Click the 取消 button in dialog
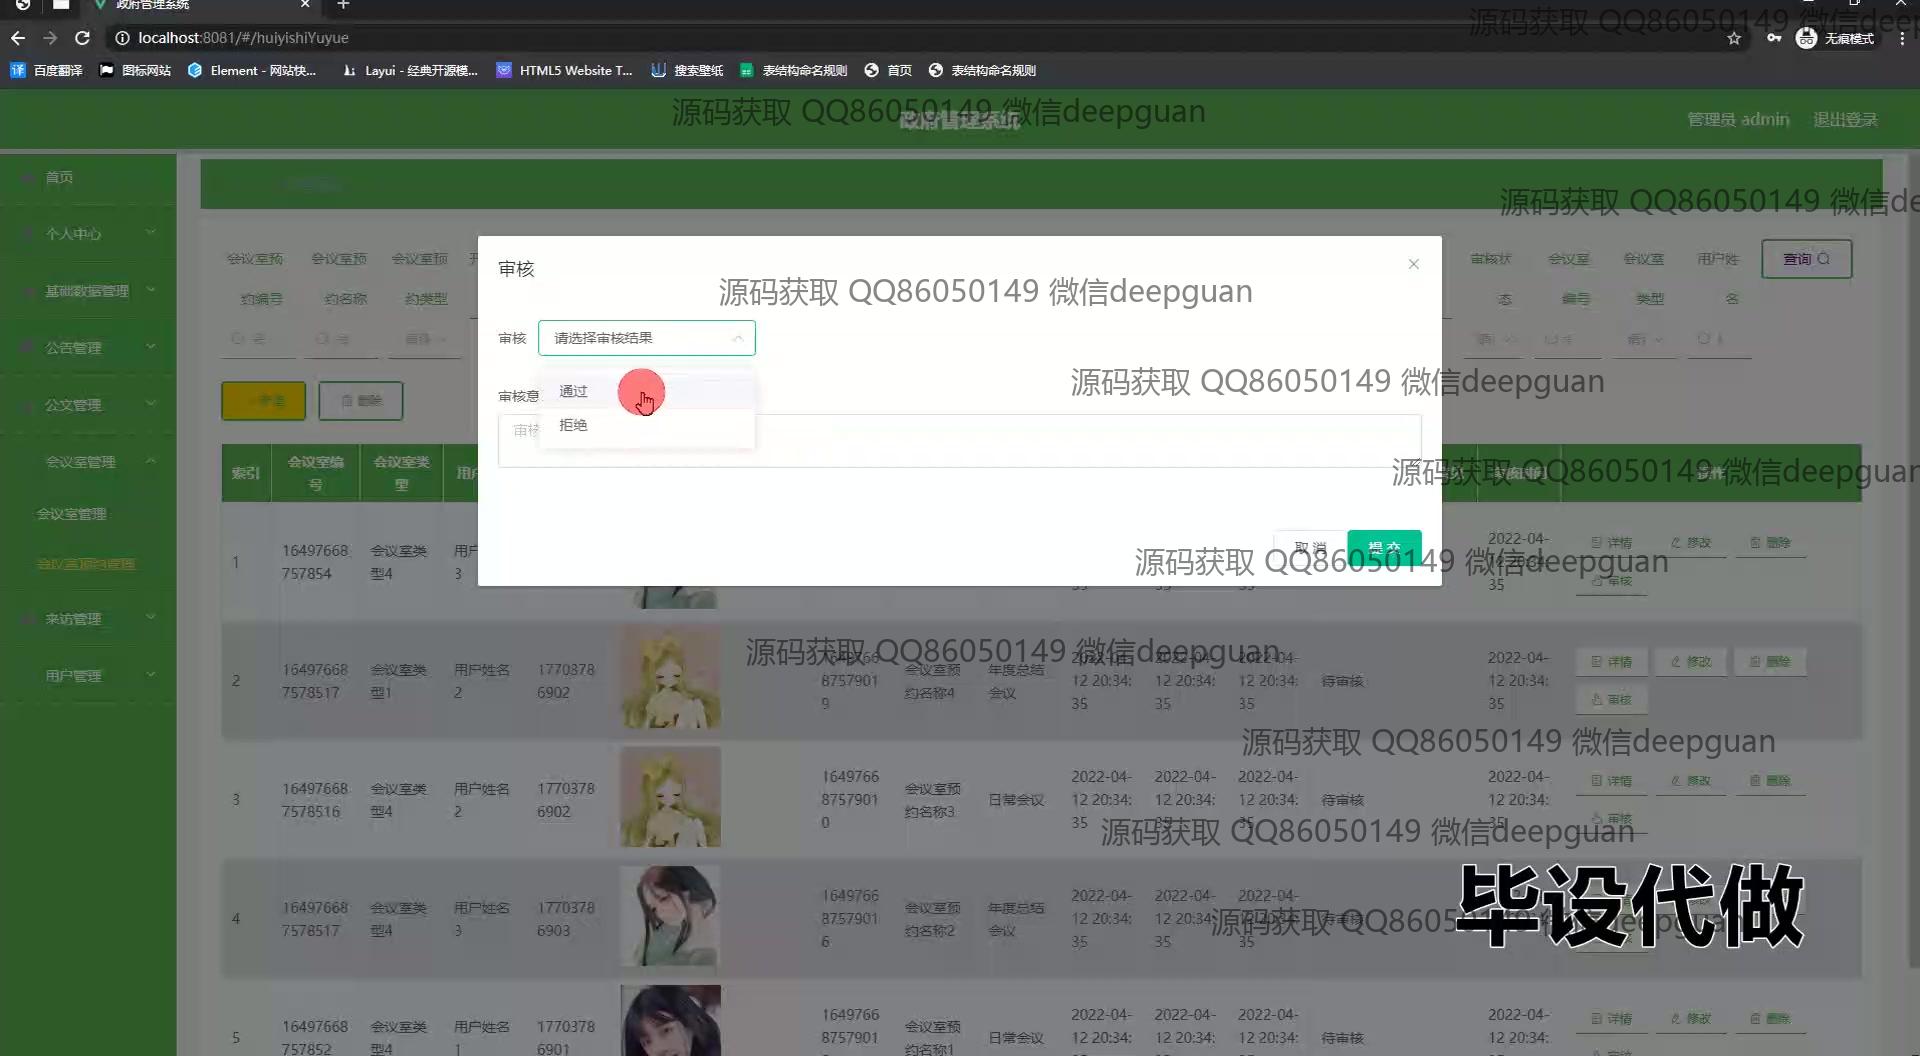 [1310, 547]
